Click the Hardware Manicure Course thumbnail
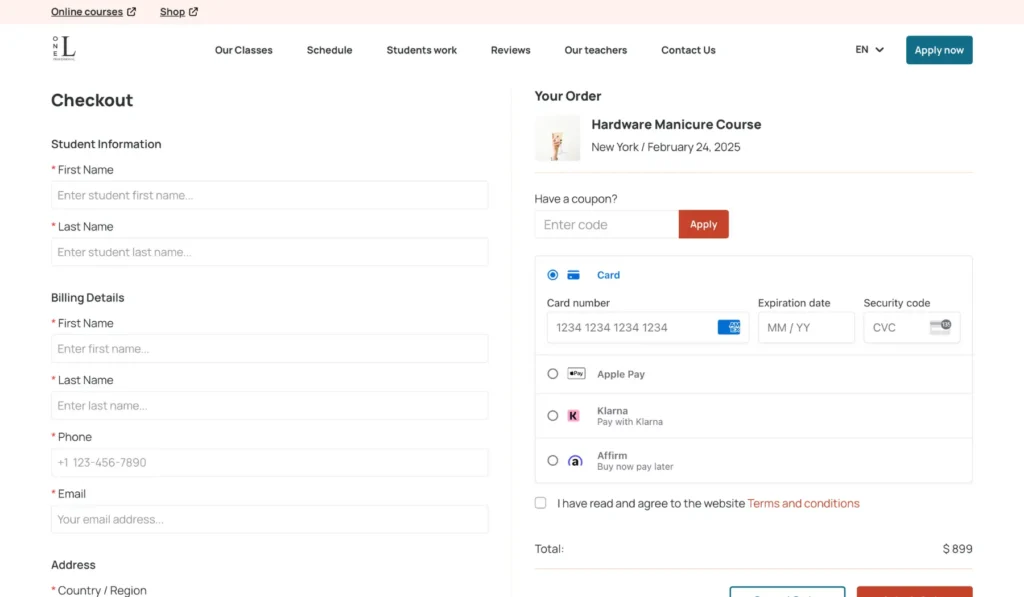 [x=557, y=138]
